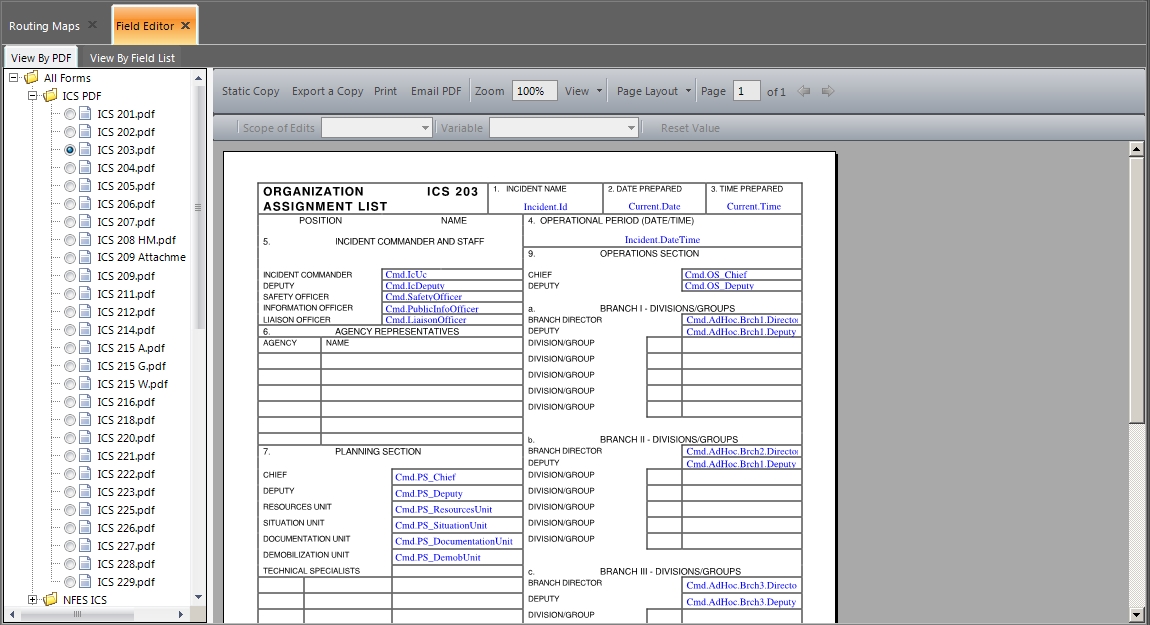
Task: Click the ICS 214.pdf document icon
Action: (85, 329)
